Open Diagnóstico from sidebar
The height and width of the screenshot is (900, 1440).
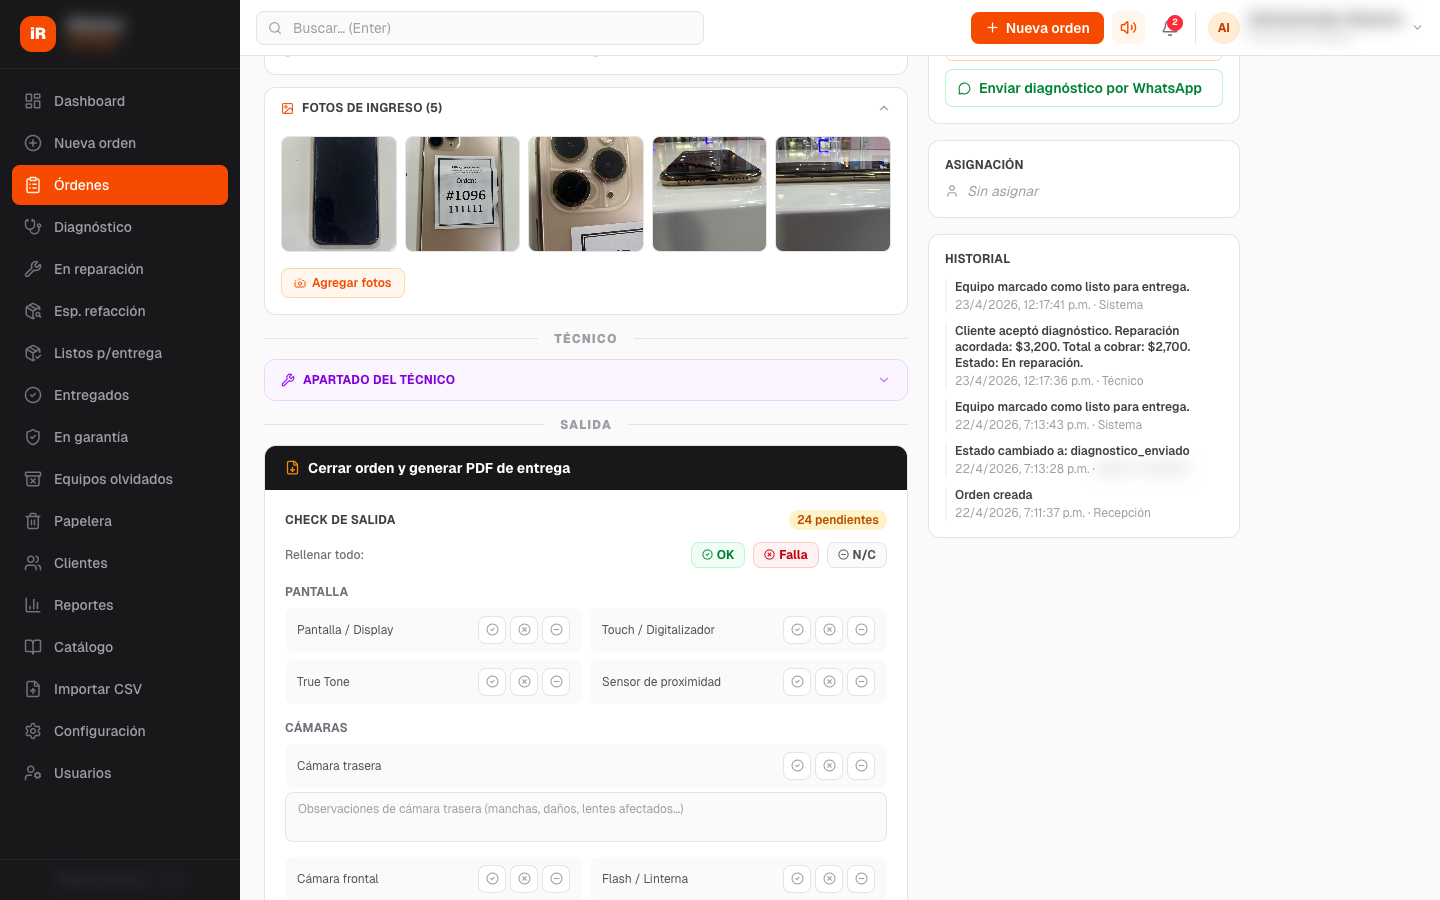(x=92, y=227)
